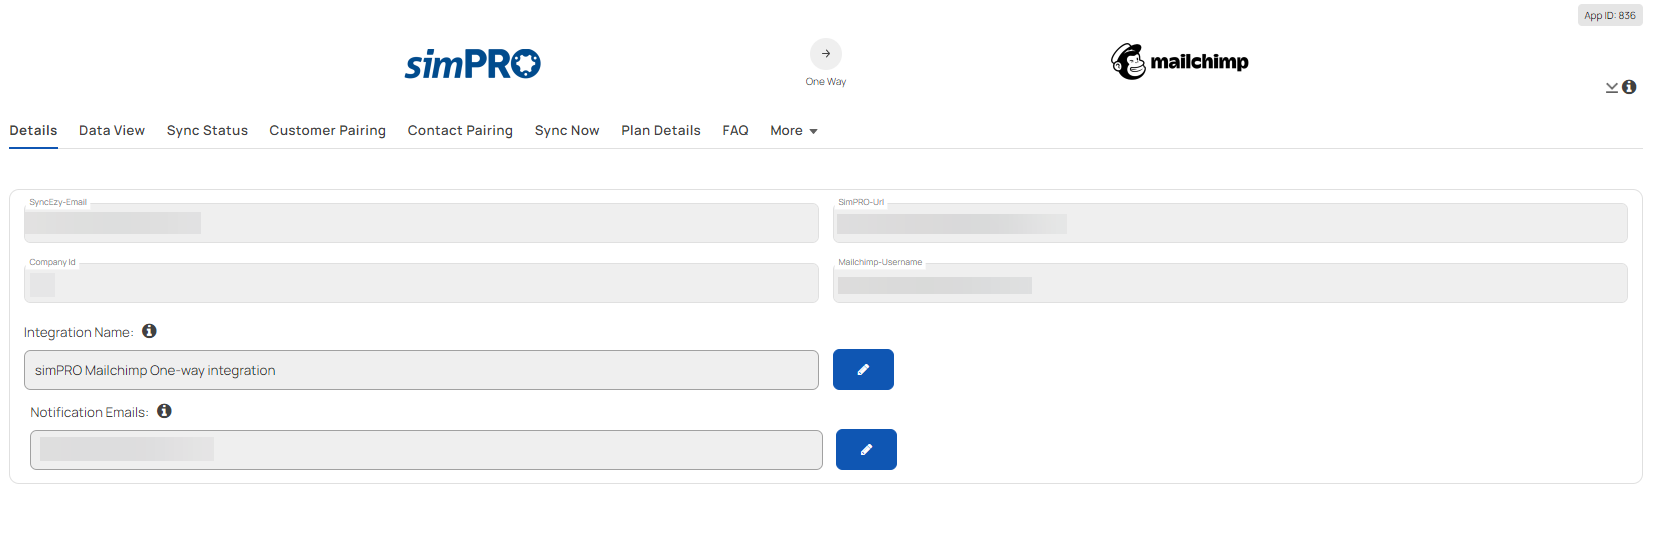Image resolution: width=1655 pixels, height=535 pixels.
Task: Click the Mailchimp-Username field
Action: point(1230,283)
